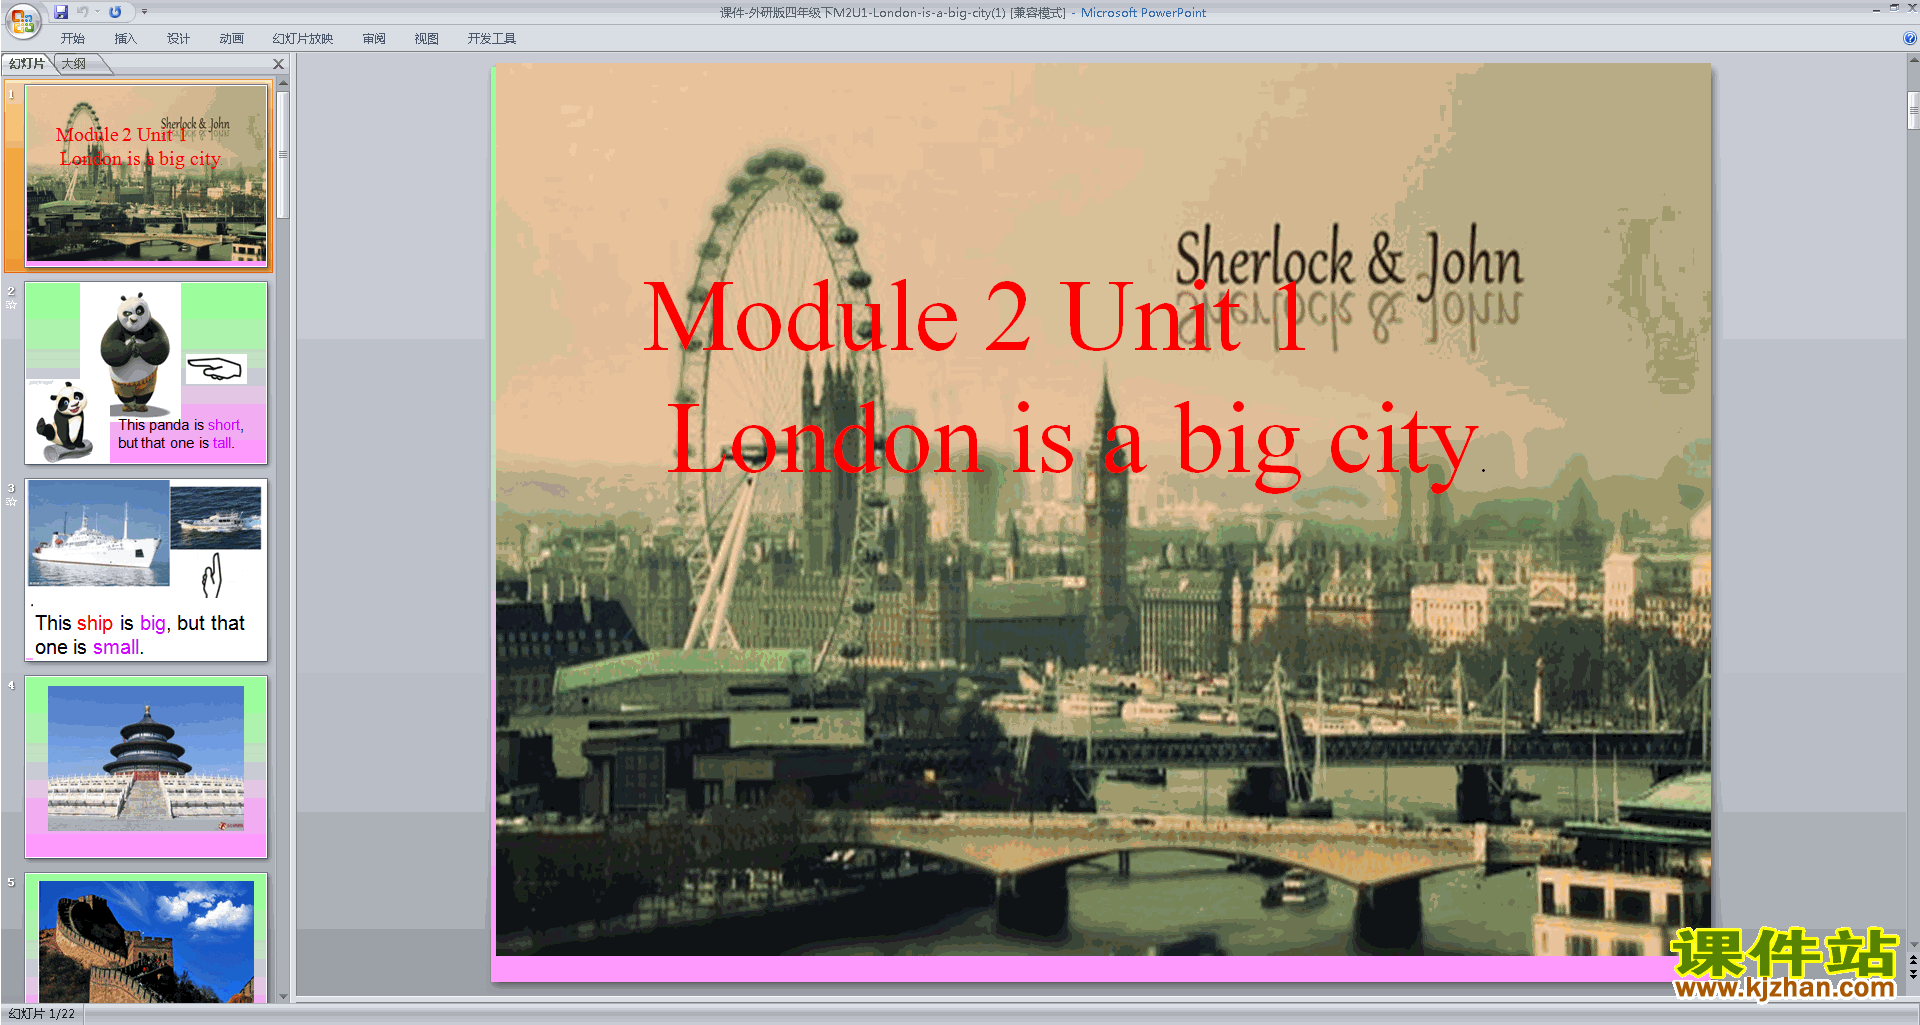The width and height of the screenshot is (1920, 1025).
Task: Select slide 3 thumbnail with ships
Action: pos(146,570)
